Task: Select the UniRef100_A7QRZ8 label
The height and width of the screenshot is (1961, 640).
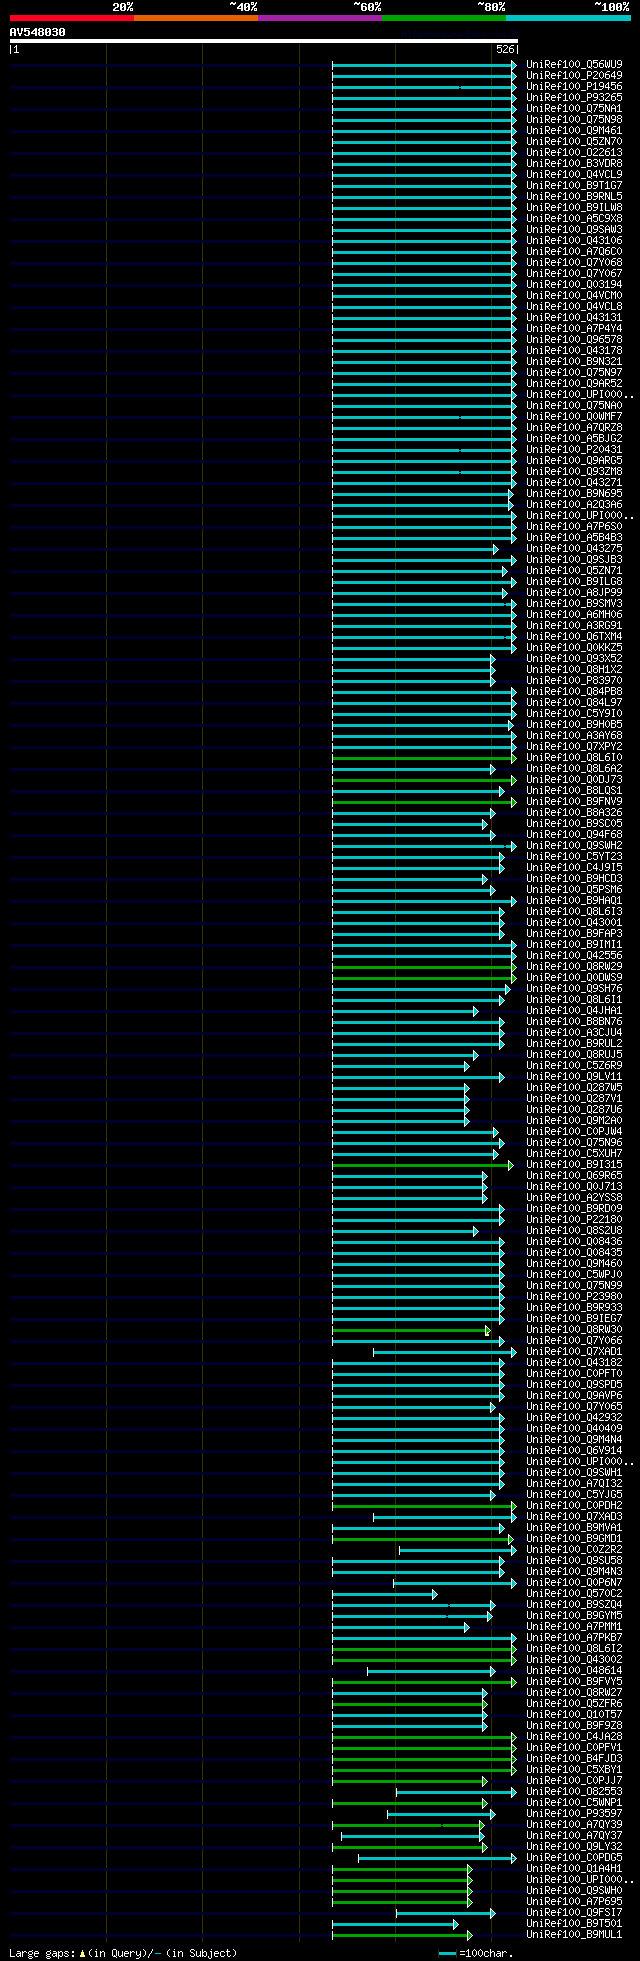Action: [574, 427]
